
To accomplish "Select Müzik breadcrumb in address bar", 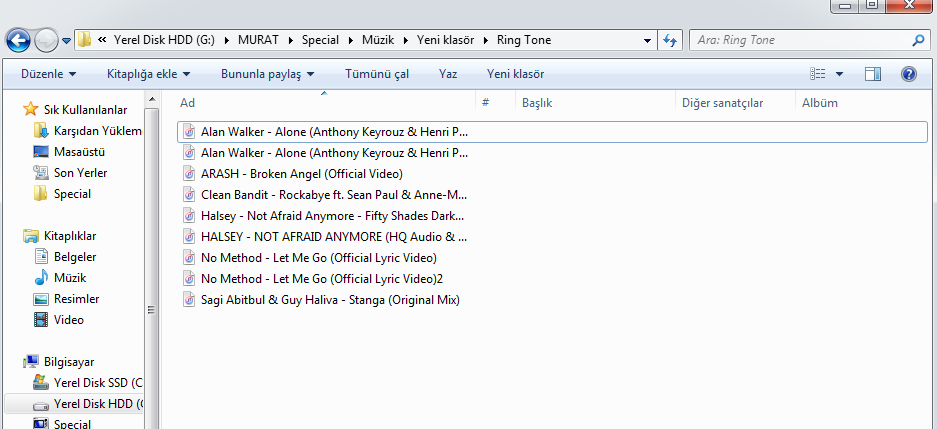I will (377, 40).
